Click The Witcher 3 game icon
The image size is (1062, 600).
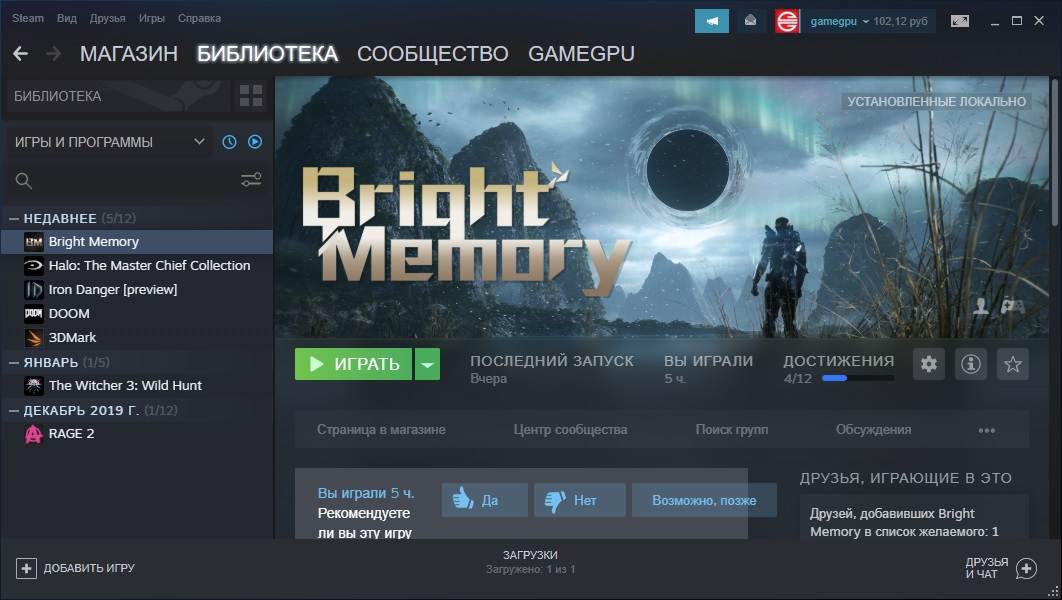pos(33,385)
